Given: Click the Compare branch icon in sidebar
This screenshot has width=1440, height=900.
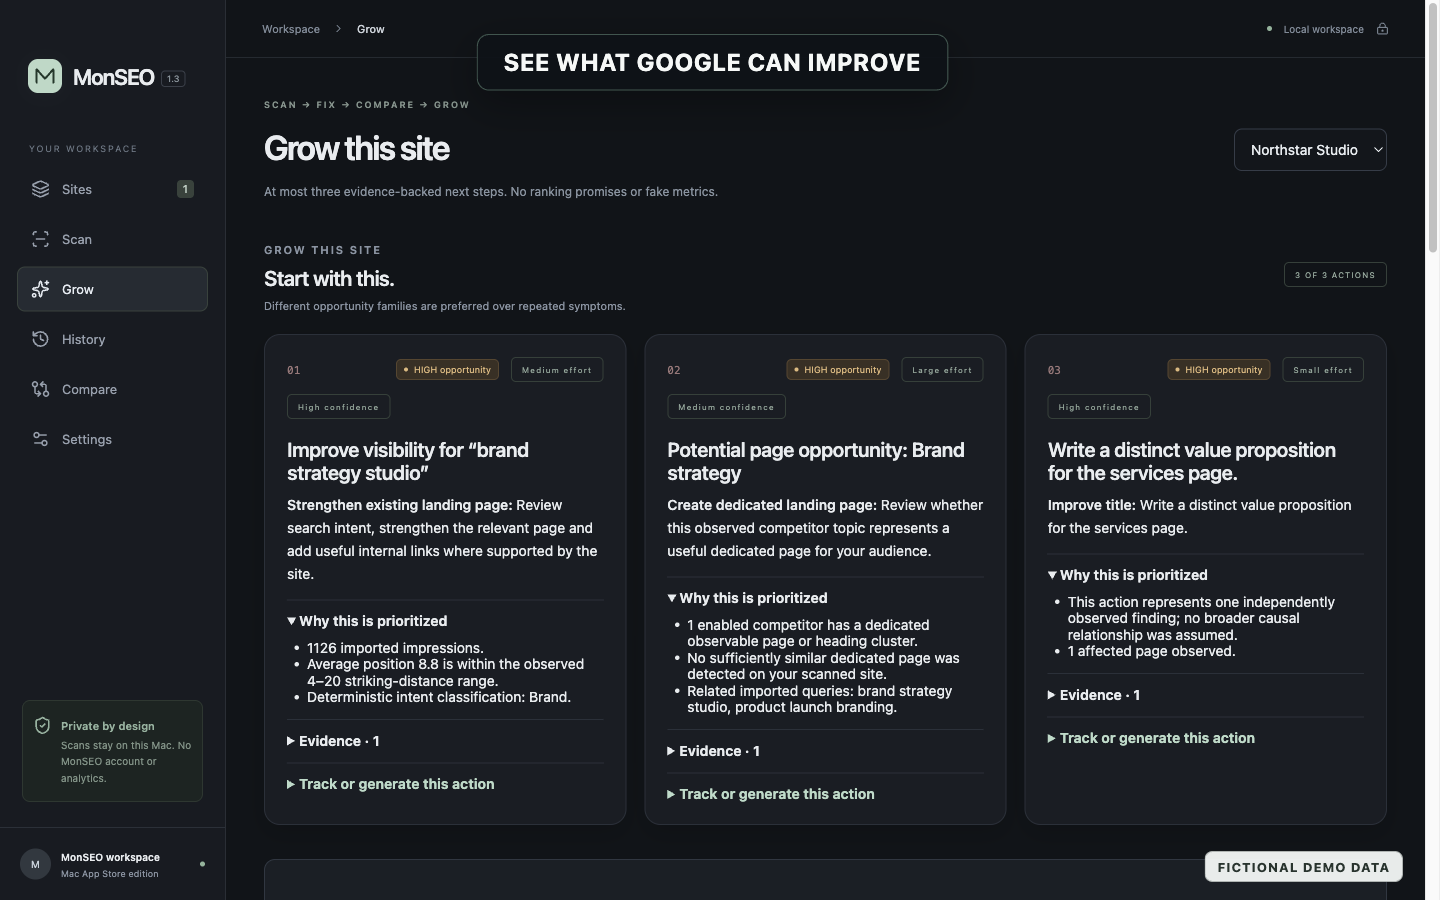Looking at the screenshot, I should (40, 389).
